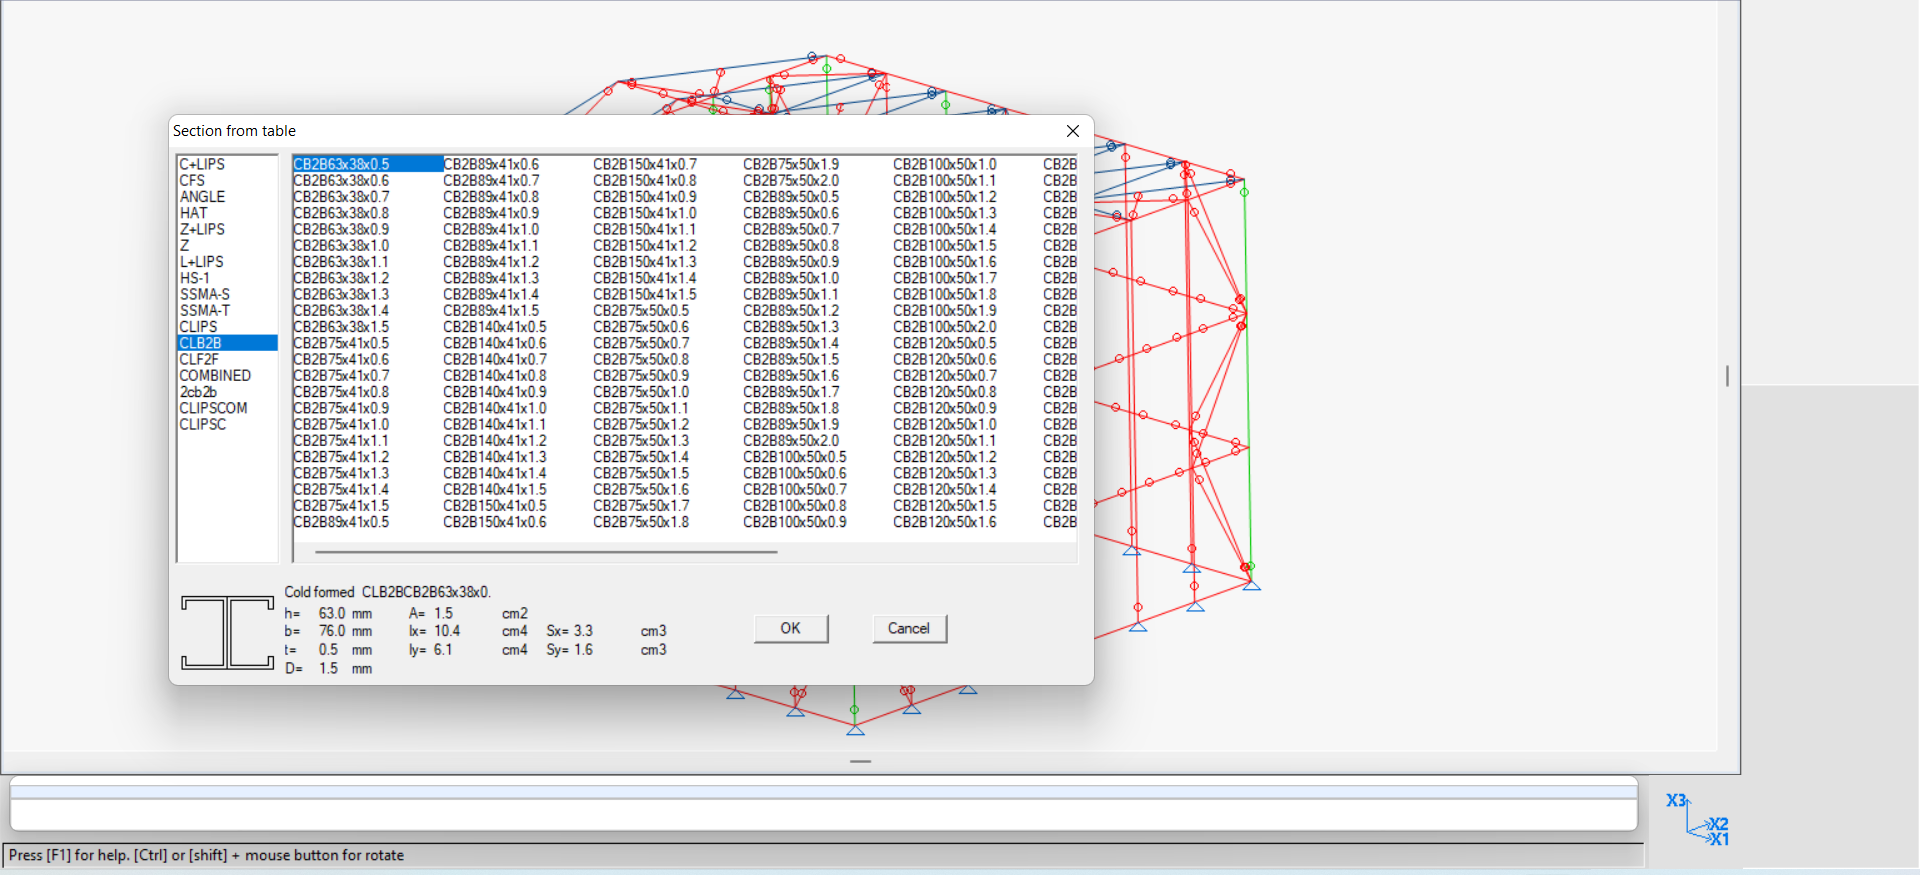
Task: Select section CB2B89x50x2.0
Action: [x=791, y=440]
